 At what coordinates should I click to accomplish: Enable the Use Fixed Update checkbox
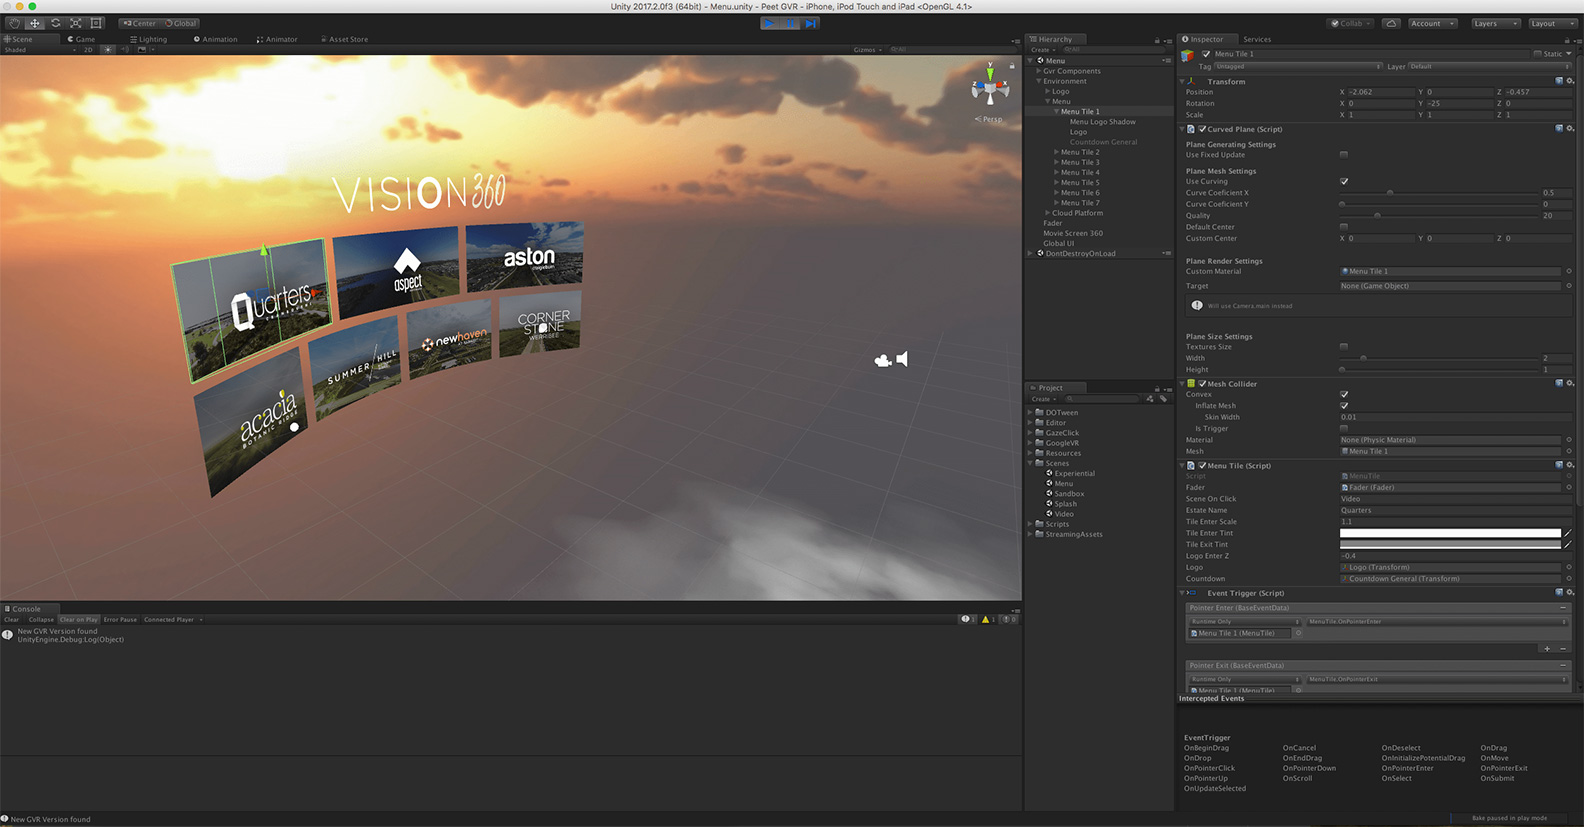coord(1344,155)
